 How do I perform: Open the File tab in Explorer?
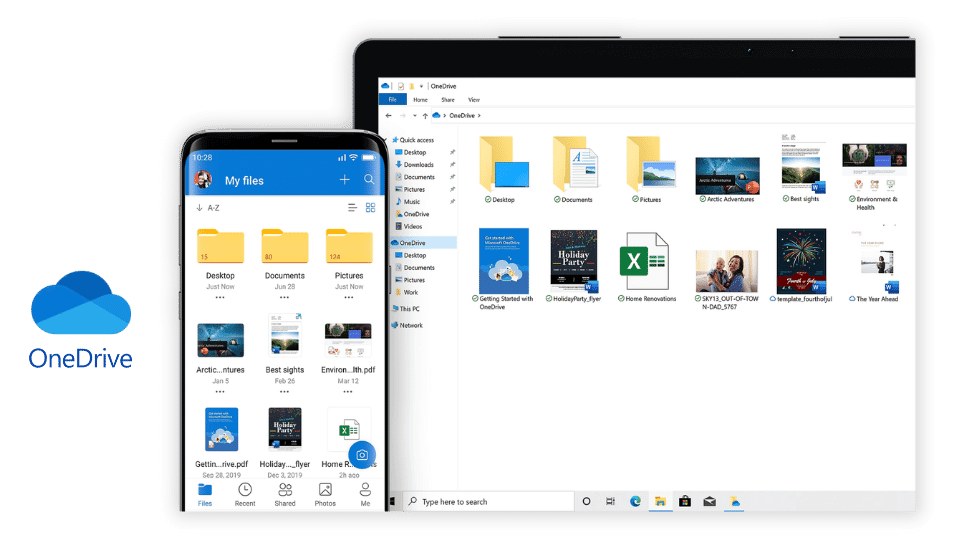point(392,99)
